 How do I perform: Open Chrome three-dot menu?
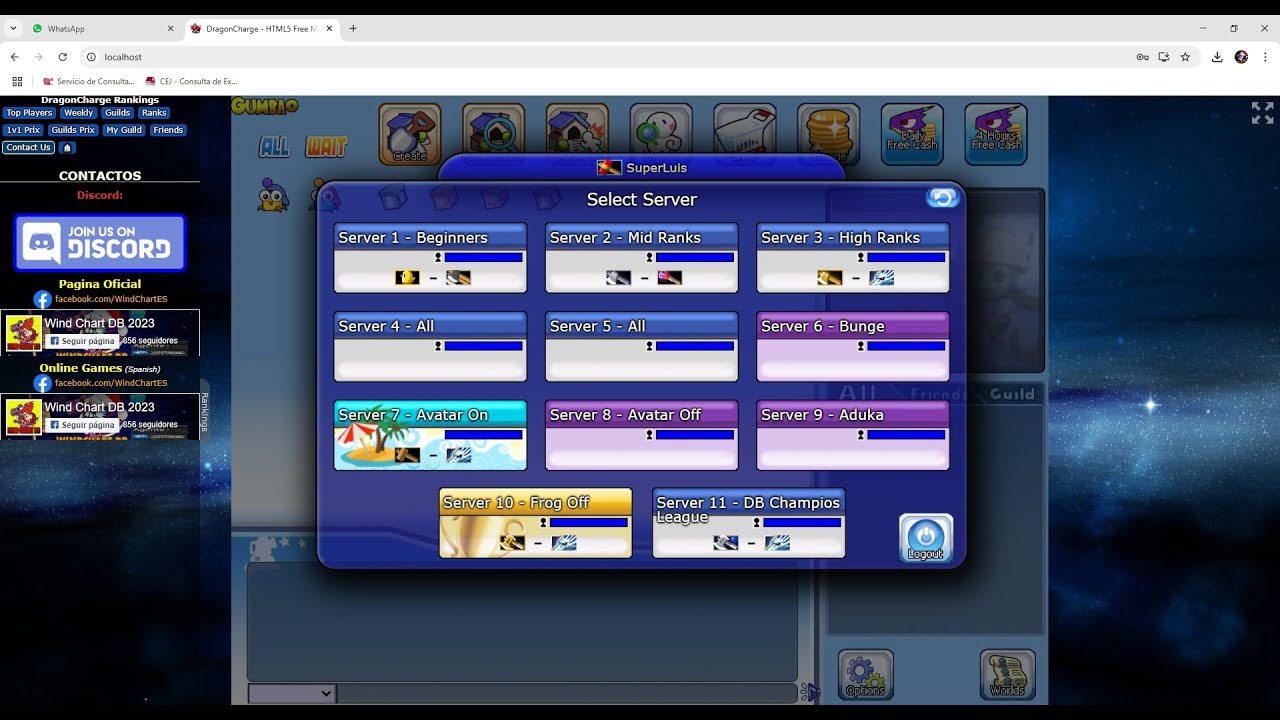(1265, 57)
